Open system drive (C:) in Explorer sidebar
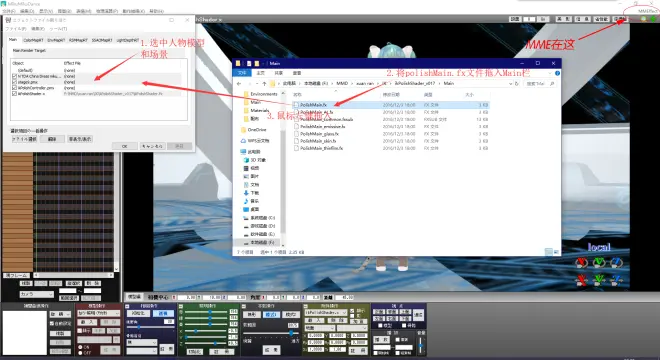 [x=260, y=218]
